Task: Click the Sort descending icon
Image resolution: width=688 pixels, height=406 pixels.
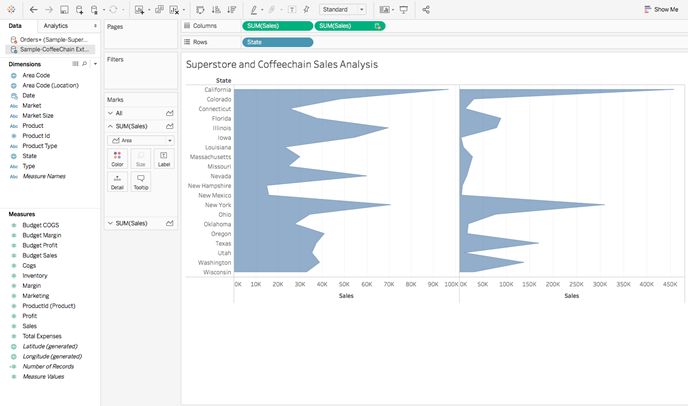Action: (231, 9)
